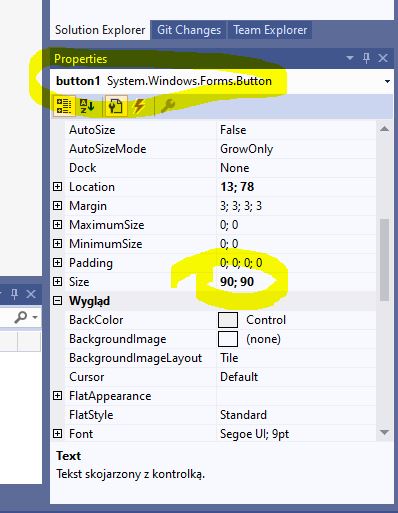Expand the MaximumSize property
This screenshot has width=398, height=513.
(57, 225)
